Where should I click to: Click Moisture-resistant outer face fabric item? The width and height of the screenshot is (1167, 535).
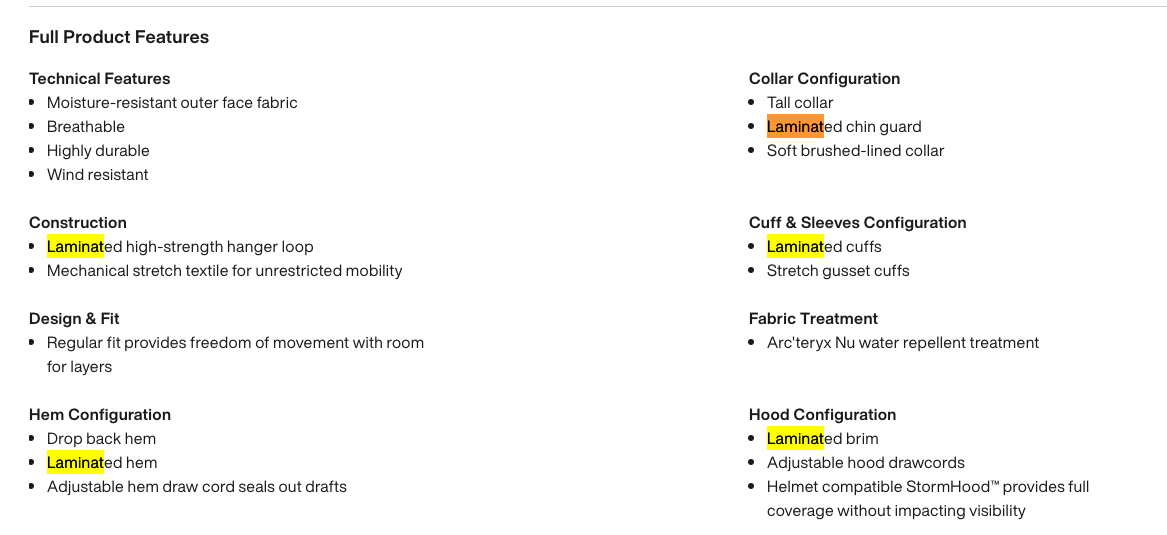pyautogui.click(x=172, y=103)
